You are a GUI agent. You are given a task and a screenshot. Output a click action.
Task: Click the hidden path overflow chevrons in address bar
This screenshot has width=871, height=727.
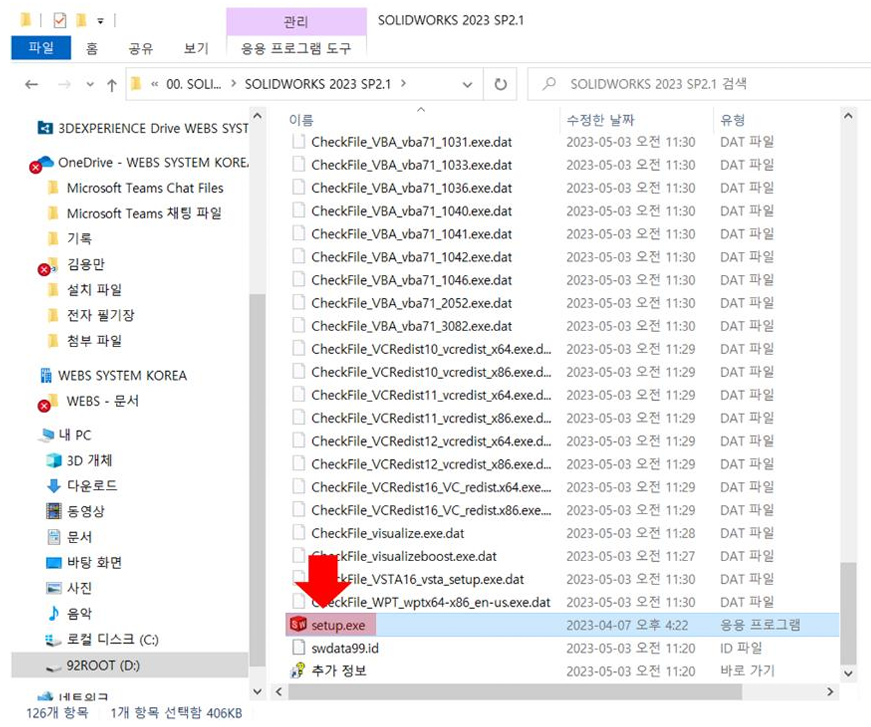(x=154, y=84)
